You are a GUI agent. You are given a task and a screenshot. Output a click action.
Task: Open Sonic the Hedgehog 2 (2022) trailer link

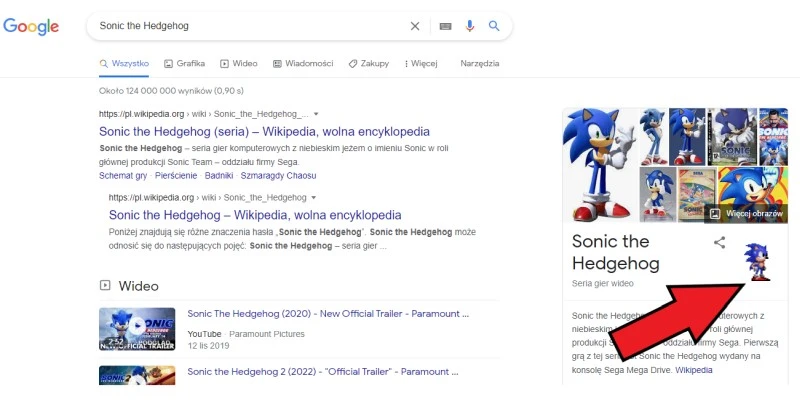tap(323, 372)
